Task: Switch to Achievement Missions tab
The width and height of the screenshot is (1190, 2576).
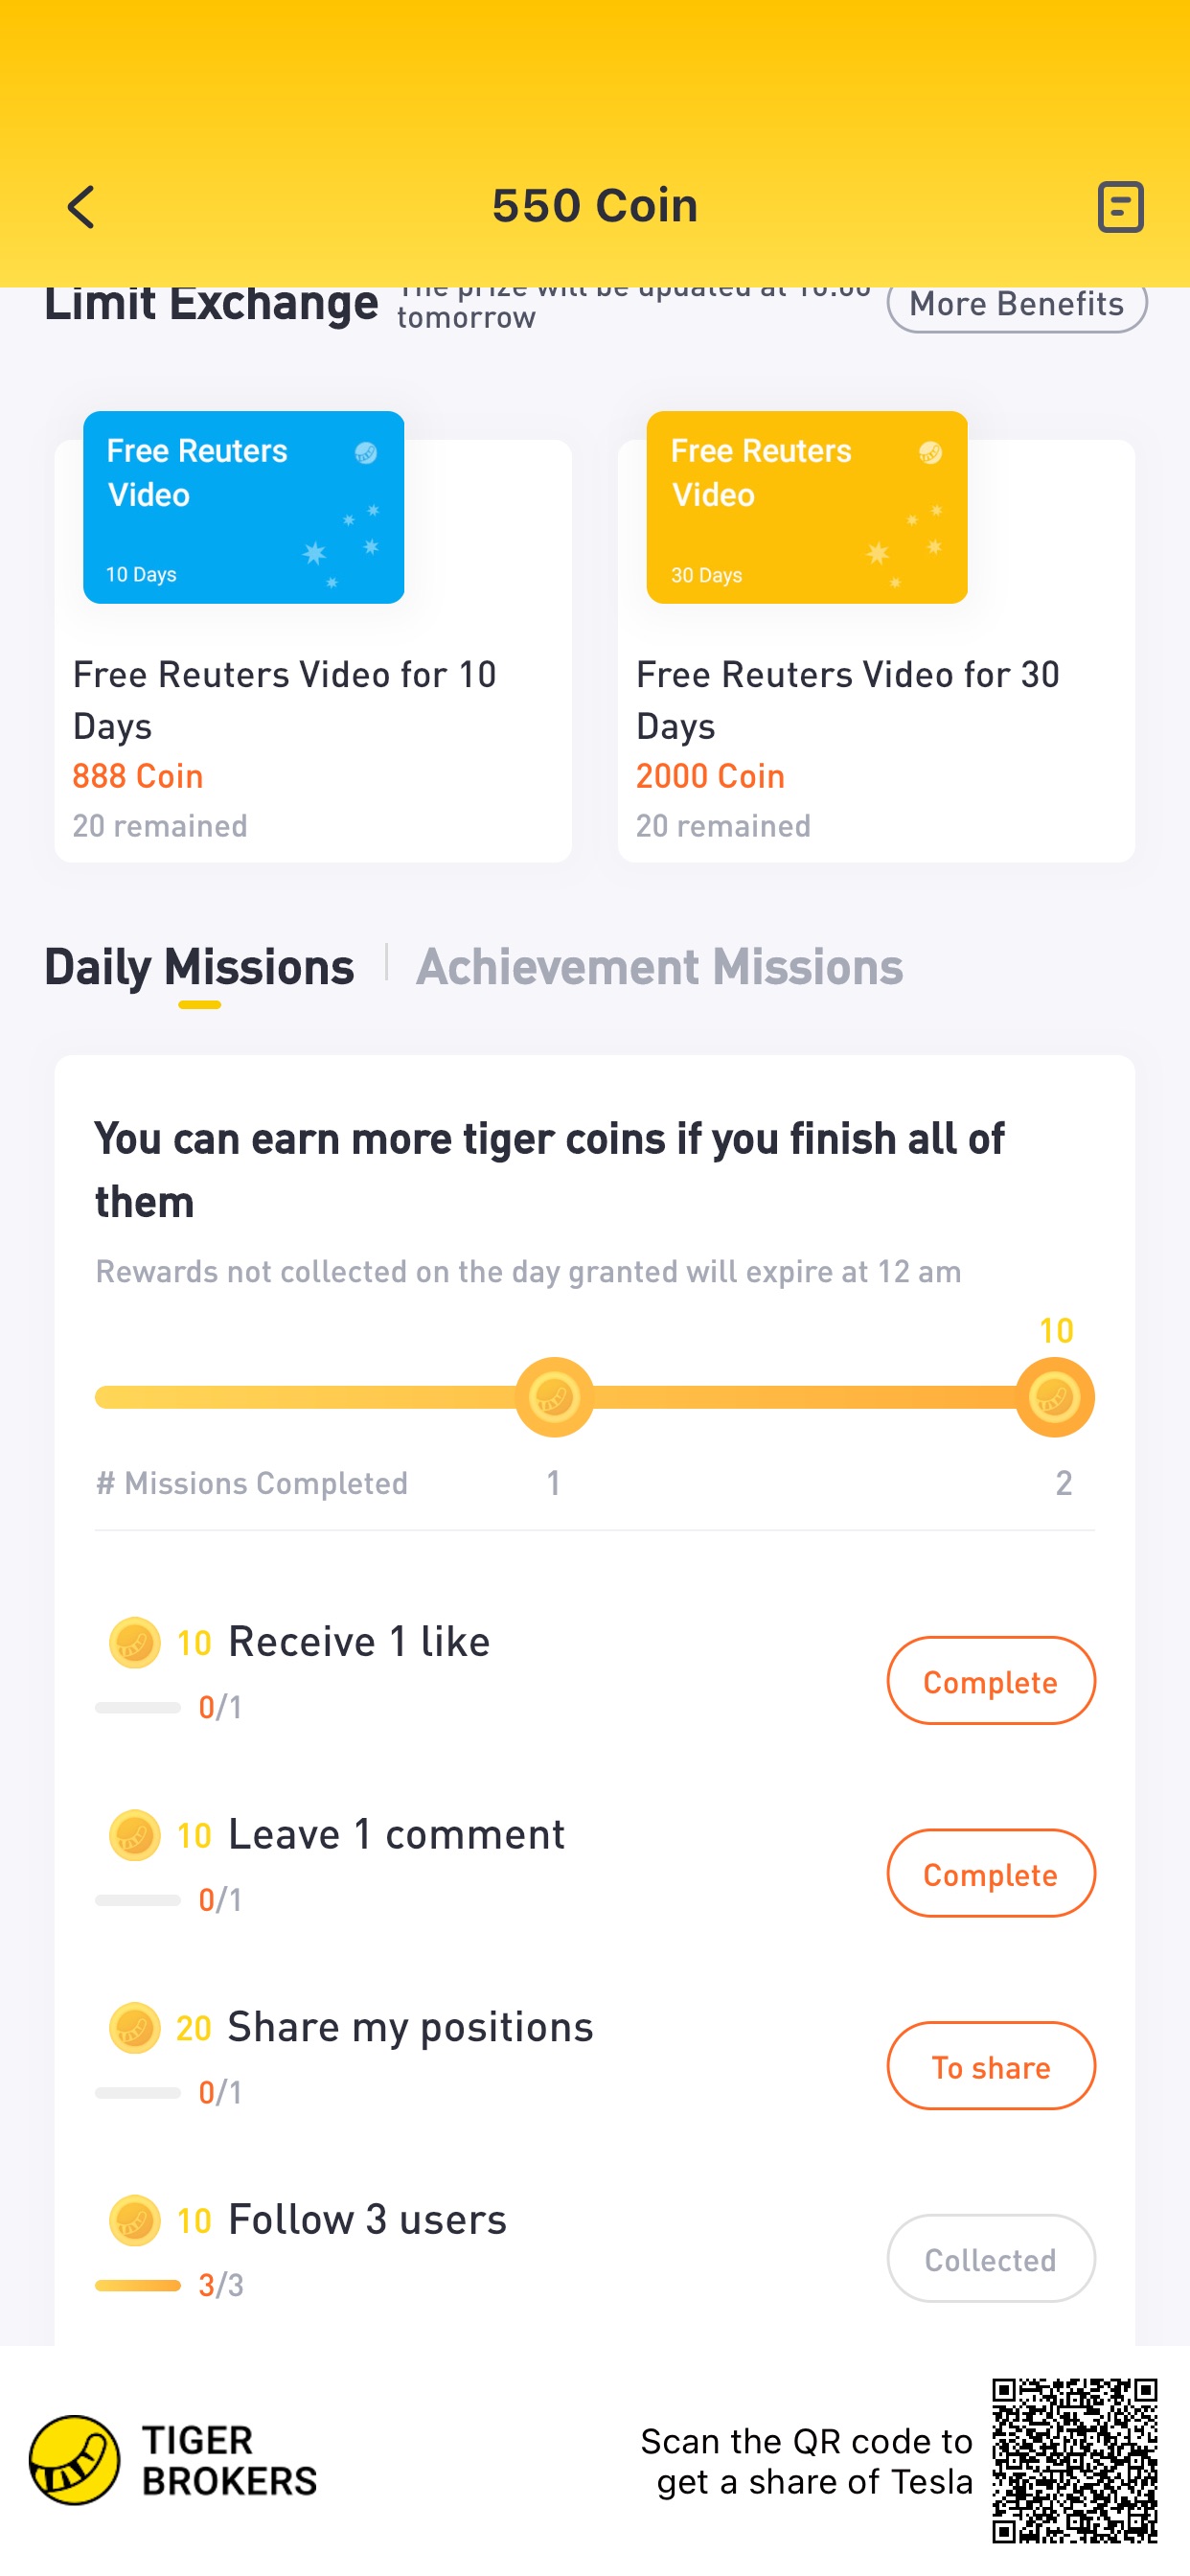Action: (659, 968)
